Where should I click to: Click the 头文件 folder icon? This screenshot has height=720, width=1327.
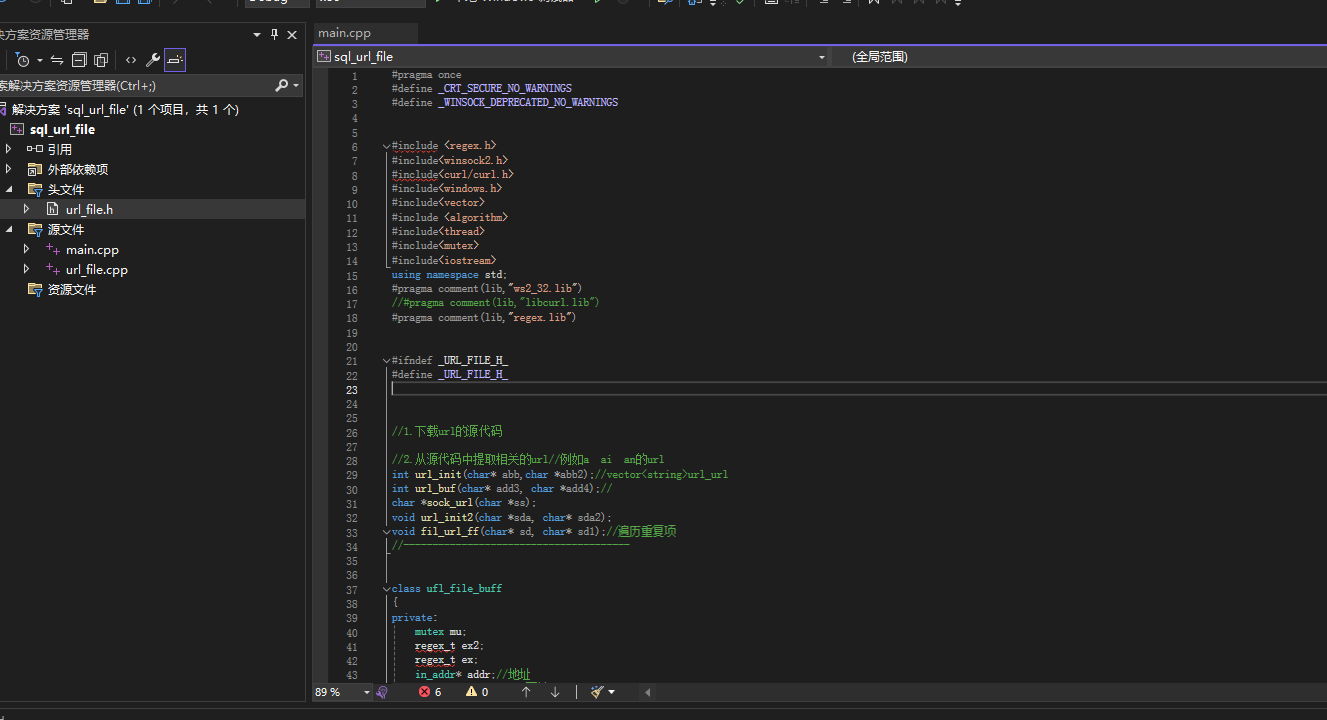(35, 189)
